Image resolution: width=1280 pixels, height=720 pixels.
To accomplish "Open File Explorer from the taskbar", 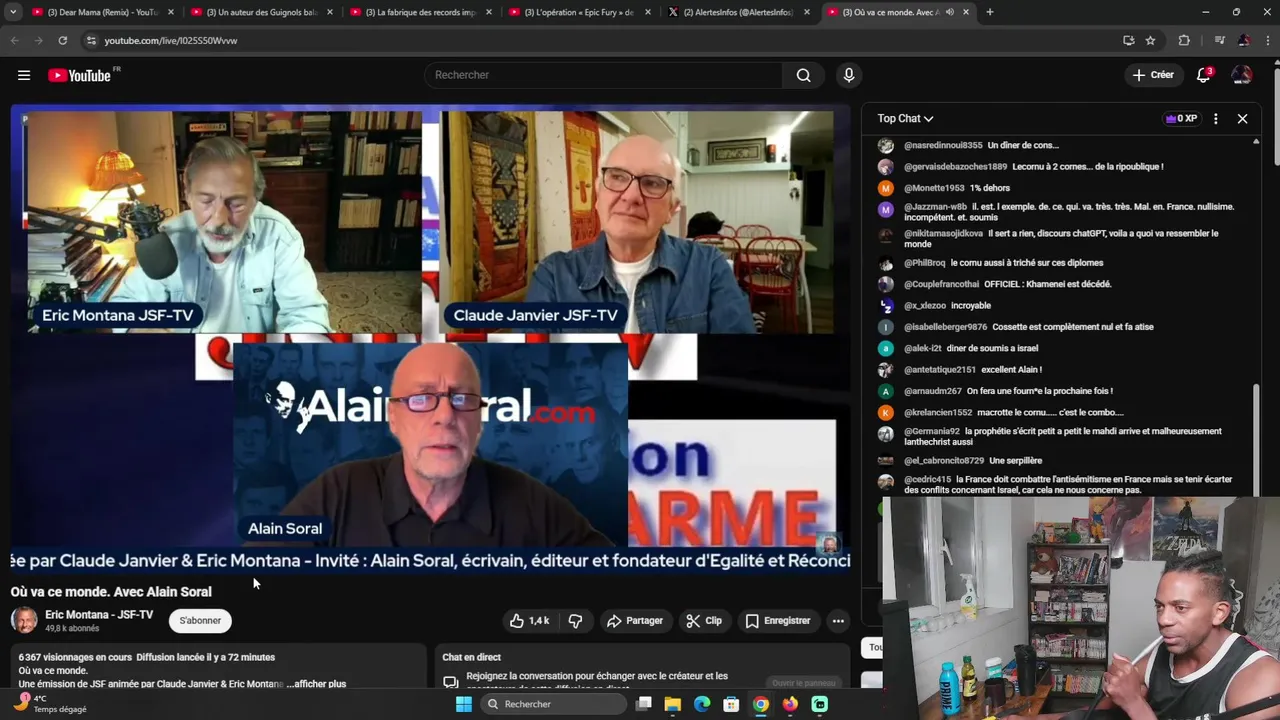I will [673, 704].
